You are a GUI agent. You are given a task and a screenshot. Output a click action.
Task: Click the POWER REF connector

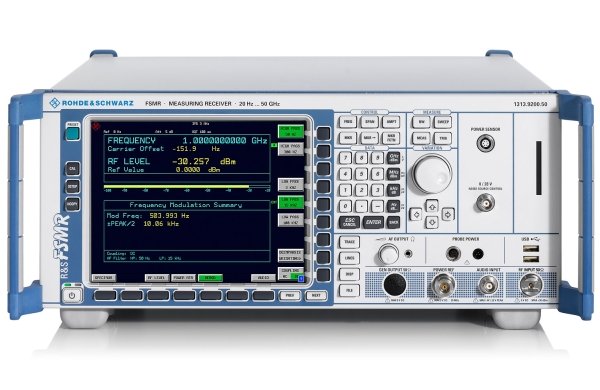(443, 286)
